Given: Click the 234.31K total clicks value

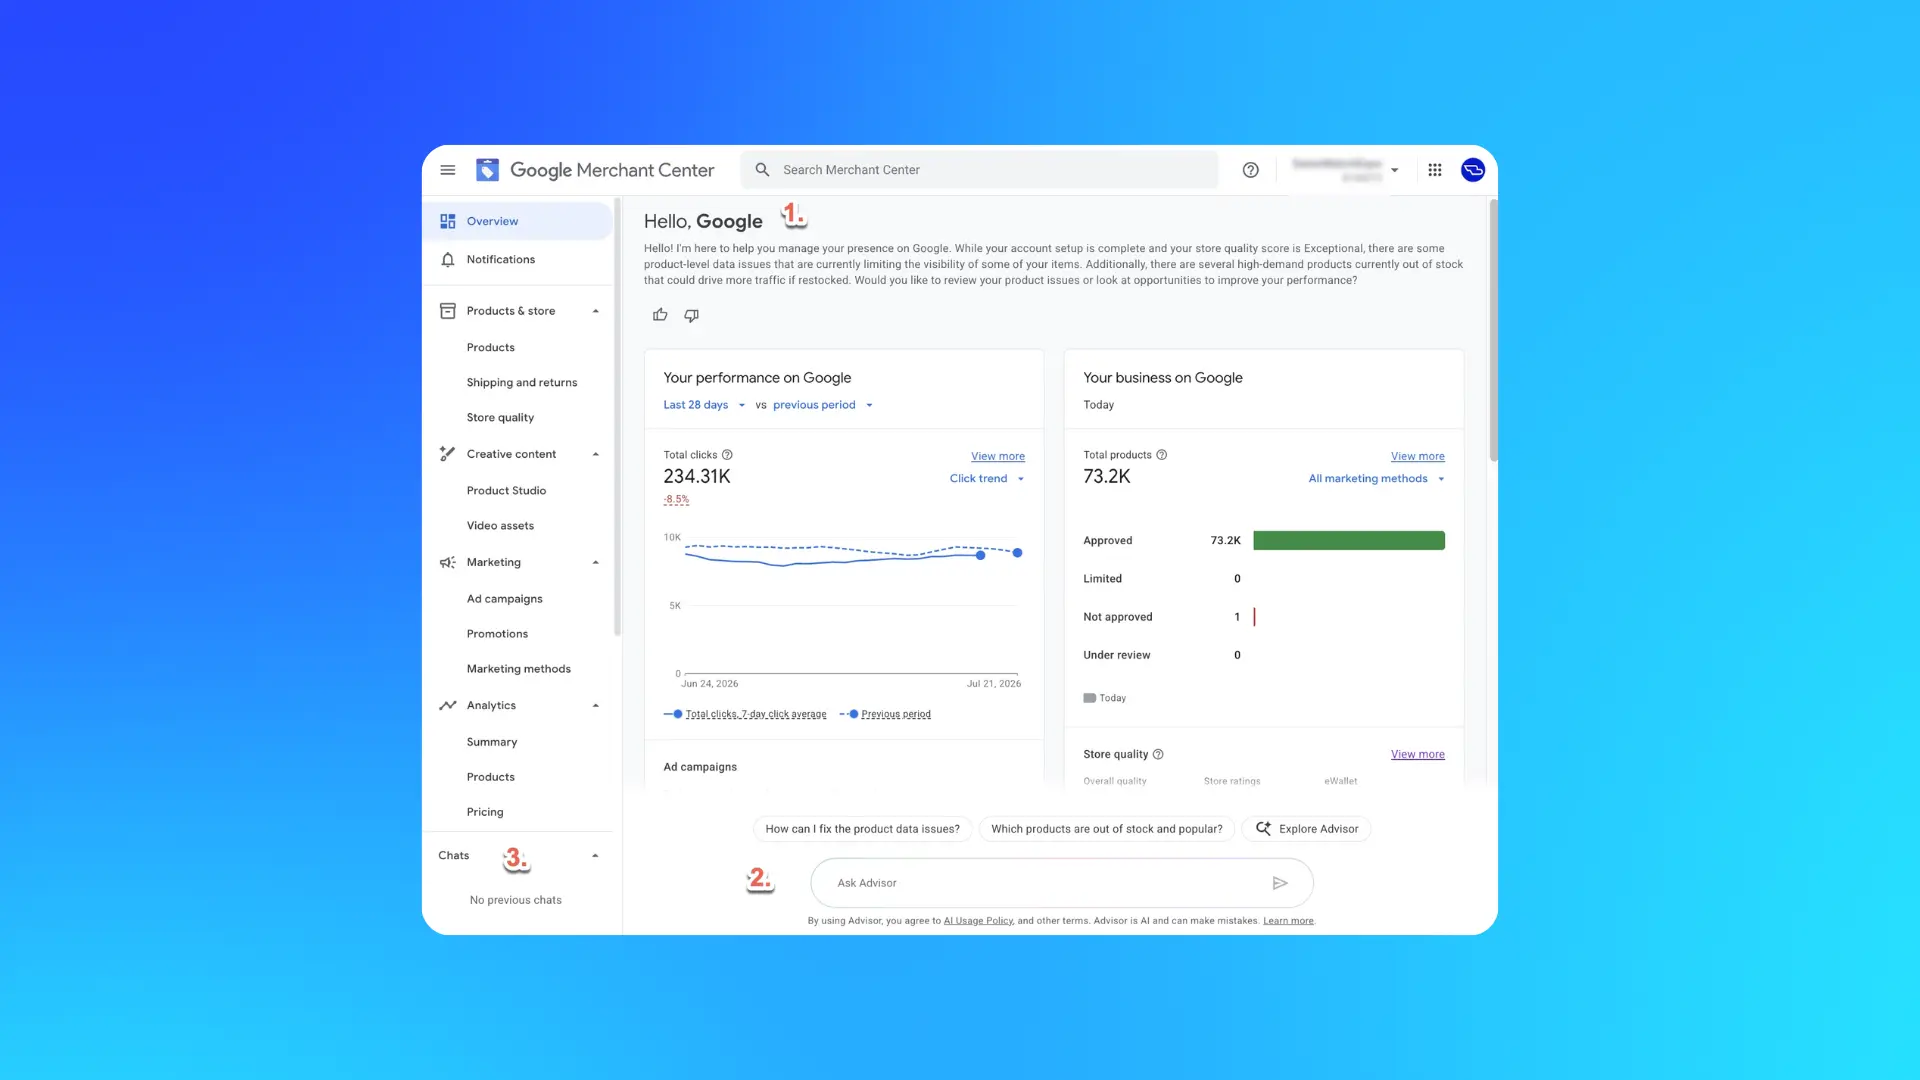Looking at the screenshot, I should [x=697, y=477].
